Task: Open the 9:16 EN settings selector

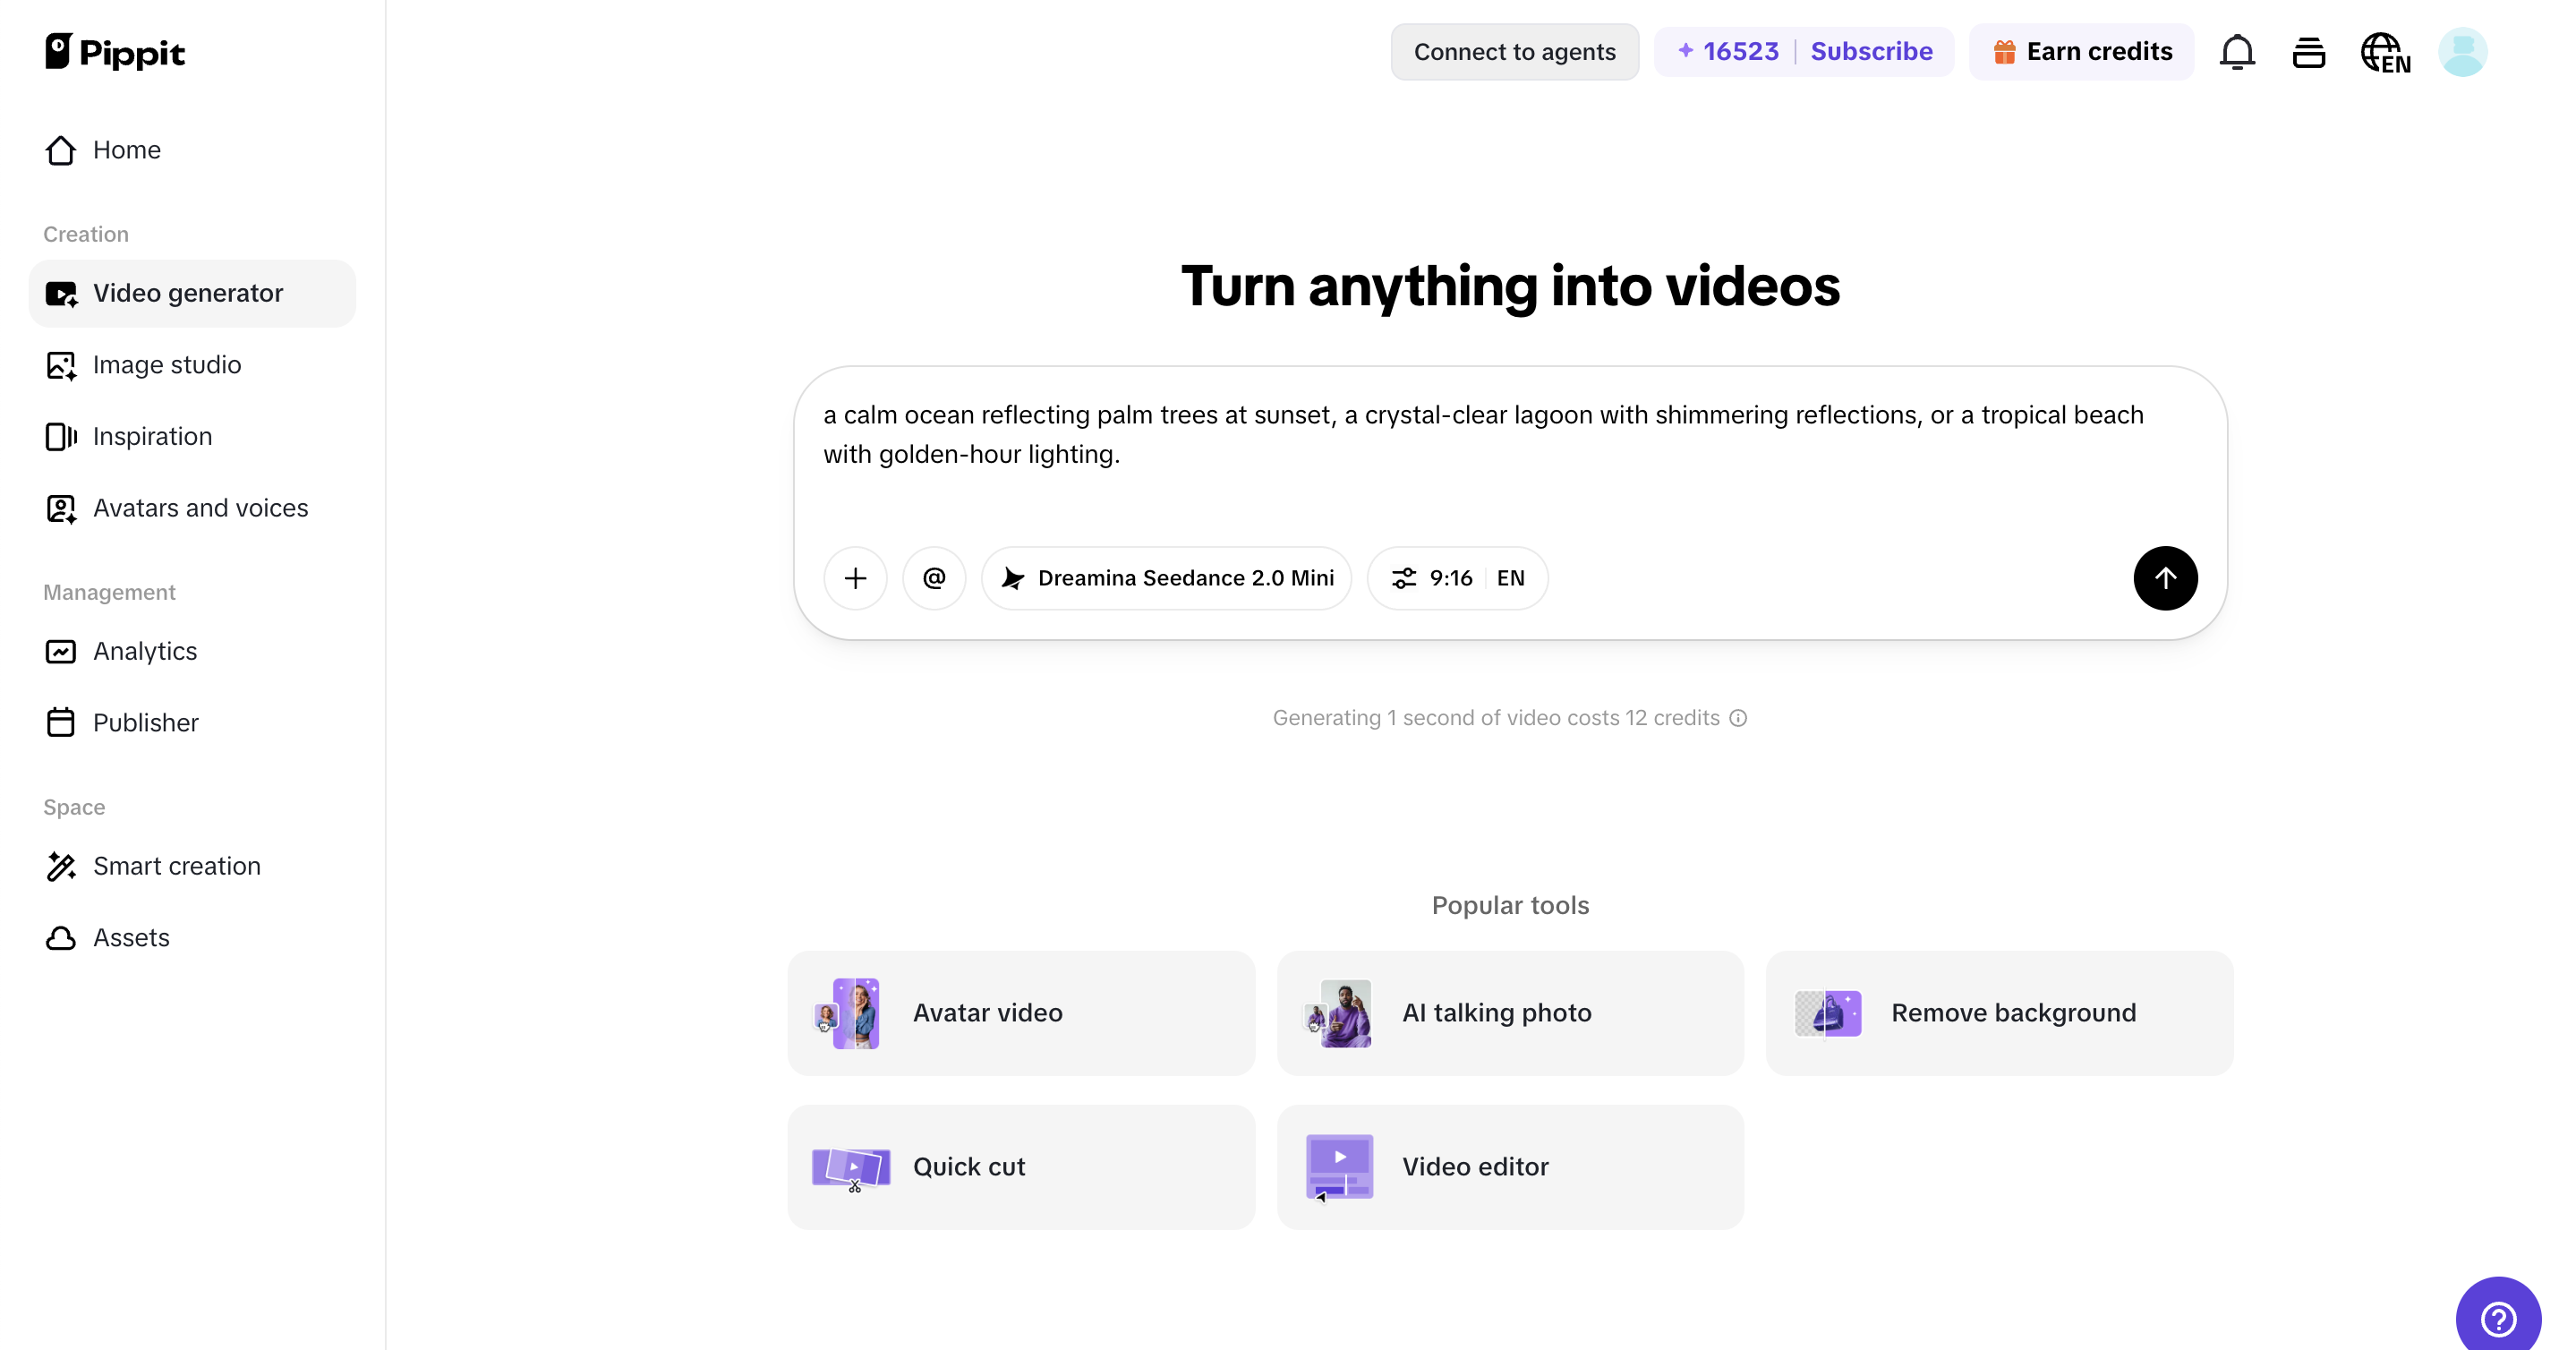Action: 1457,578
